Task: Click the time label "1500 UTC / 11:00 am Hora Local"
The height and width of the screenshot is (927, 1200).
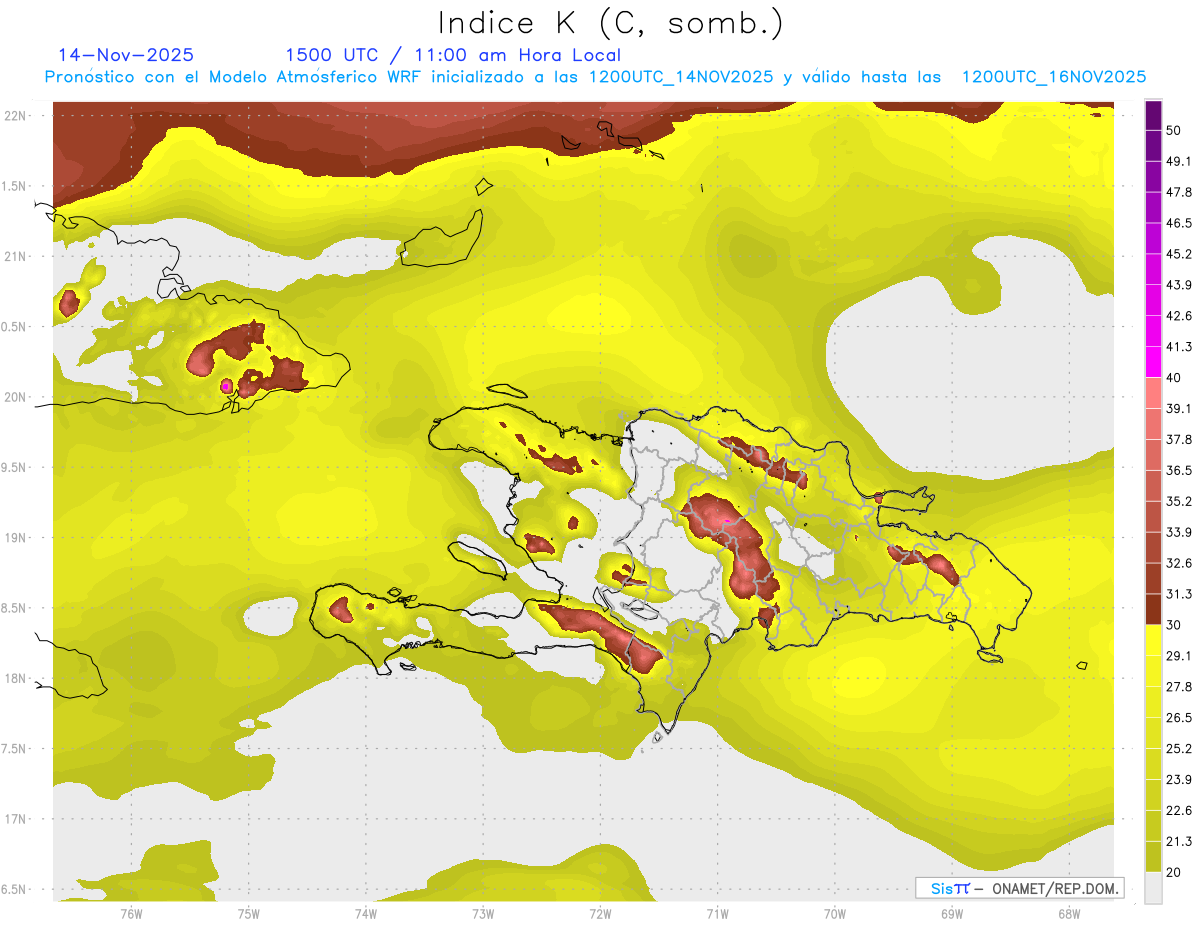Action: click(x=453, y=55)
